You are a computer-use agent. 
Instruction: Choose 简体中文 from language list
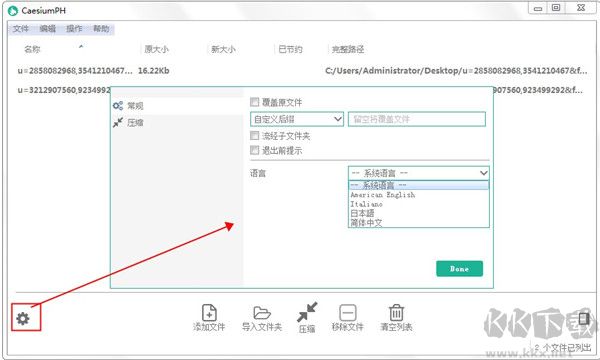click(x=419, y=222)
